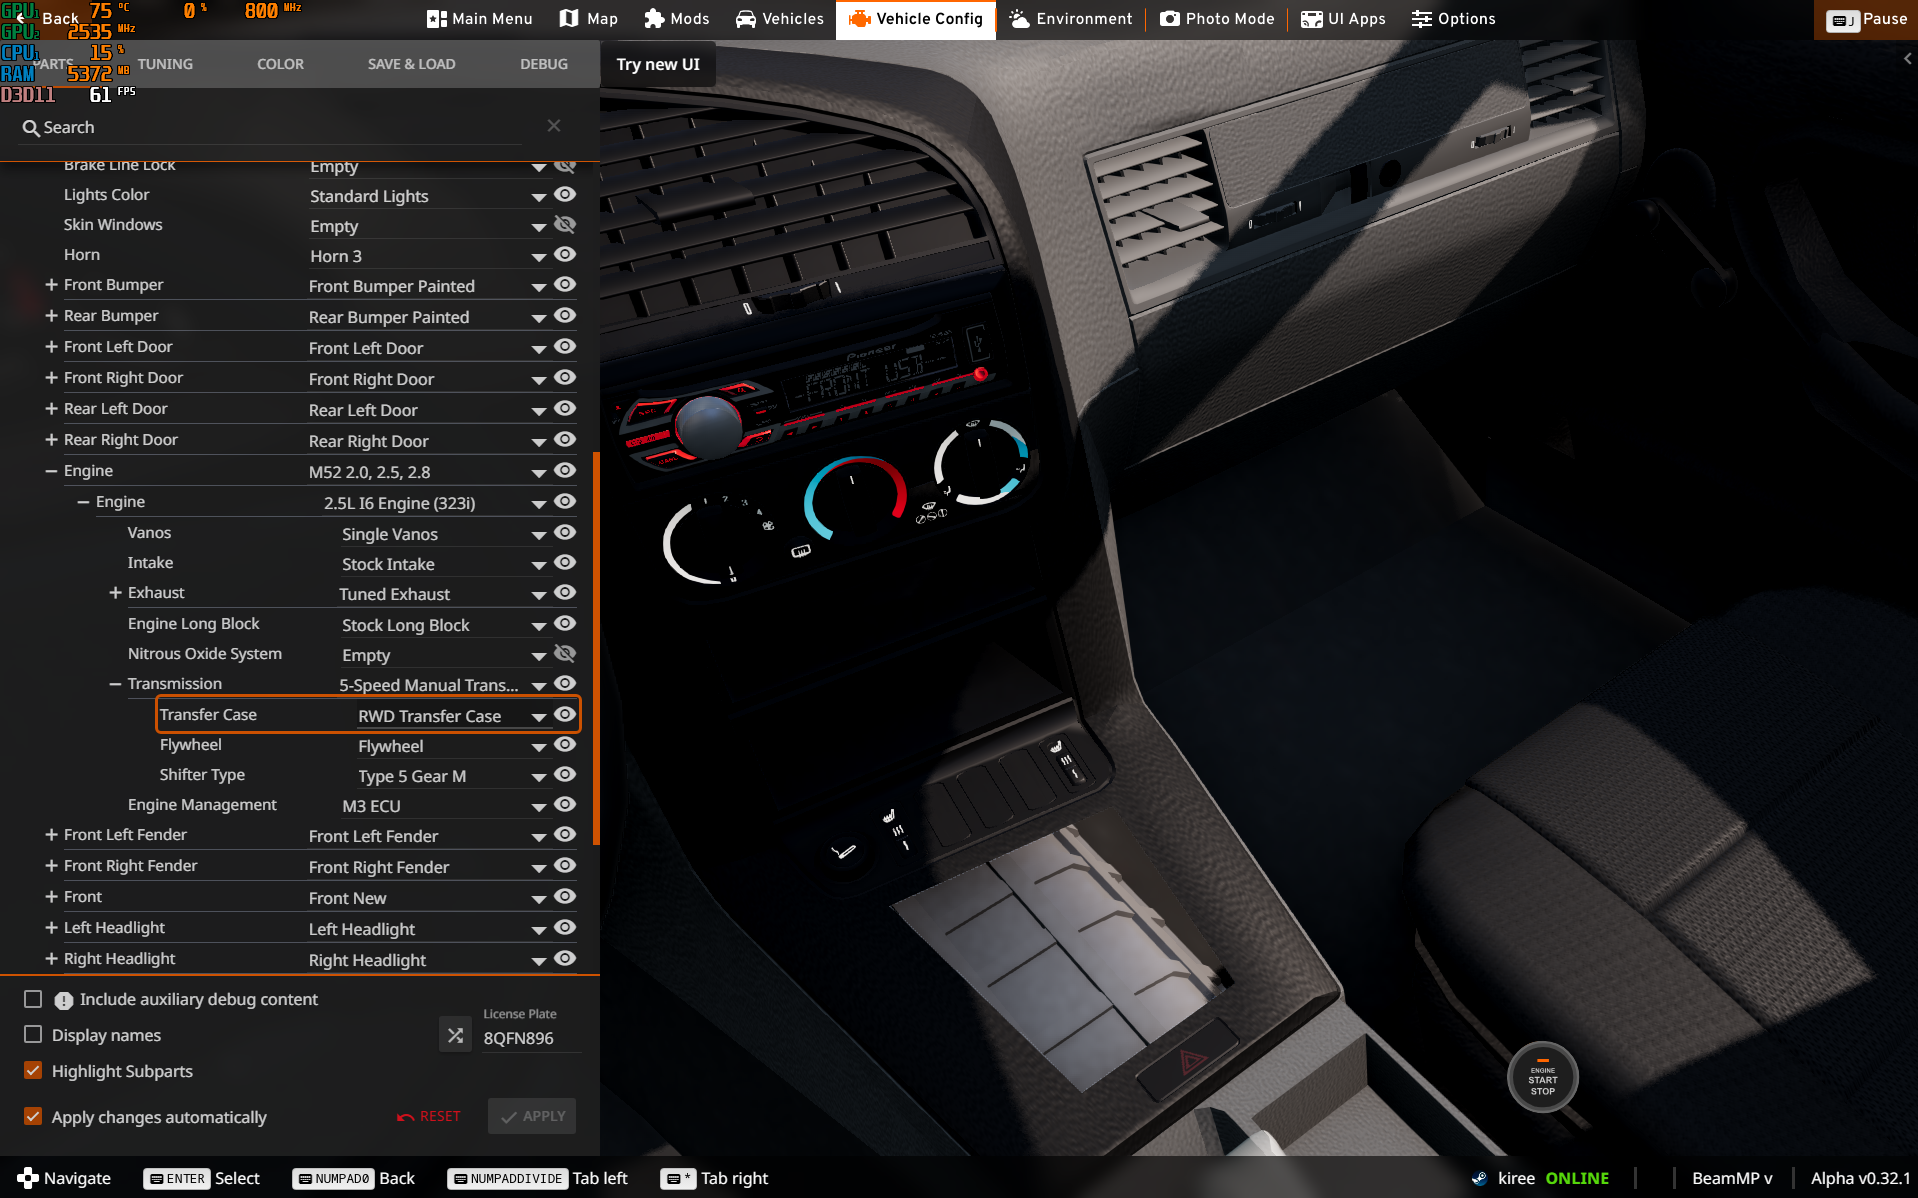
Task: Enable the Display names checkbox
Action: click(33, 1034)
